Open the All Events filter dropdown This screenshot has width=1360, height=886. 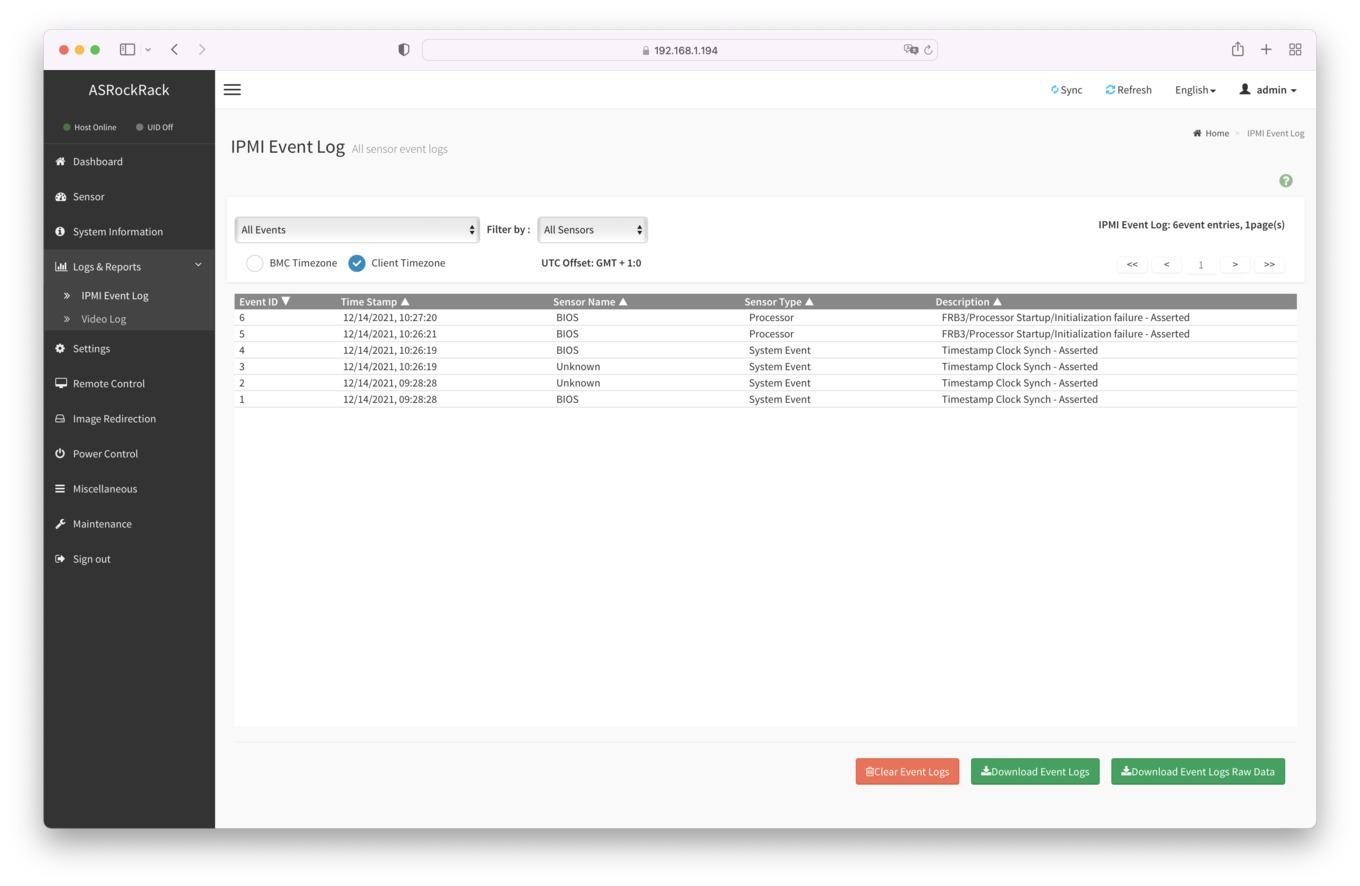(x=357, y=230)
